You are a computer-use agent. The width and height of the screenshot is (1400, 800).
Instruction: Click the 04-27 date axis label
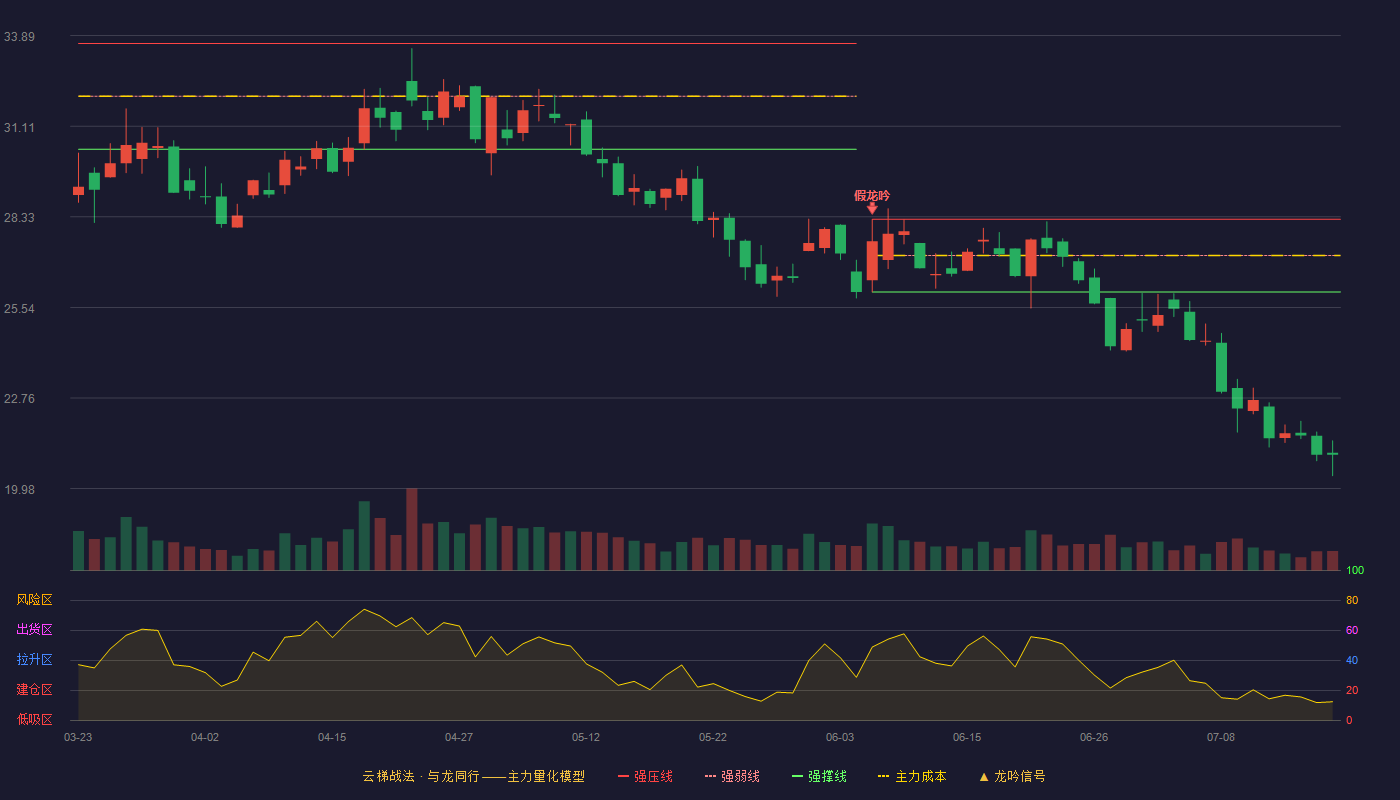coord(459,737)
